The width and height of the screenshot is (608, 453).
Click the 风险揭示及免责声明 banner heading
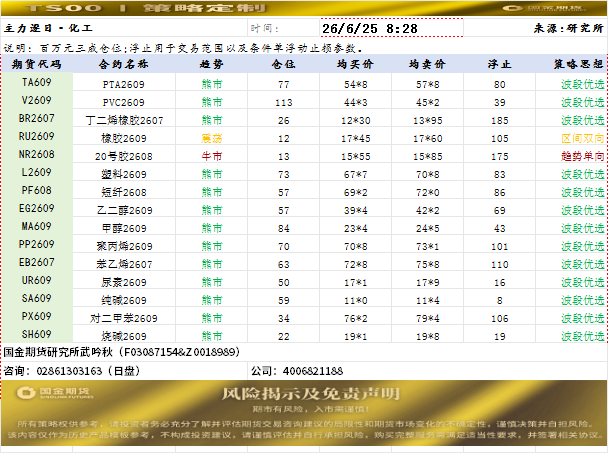pos(310,394)
